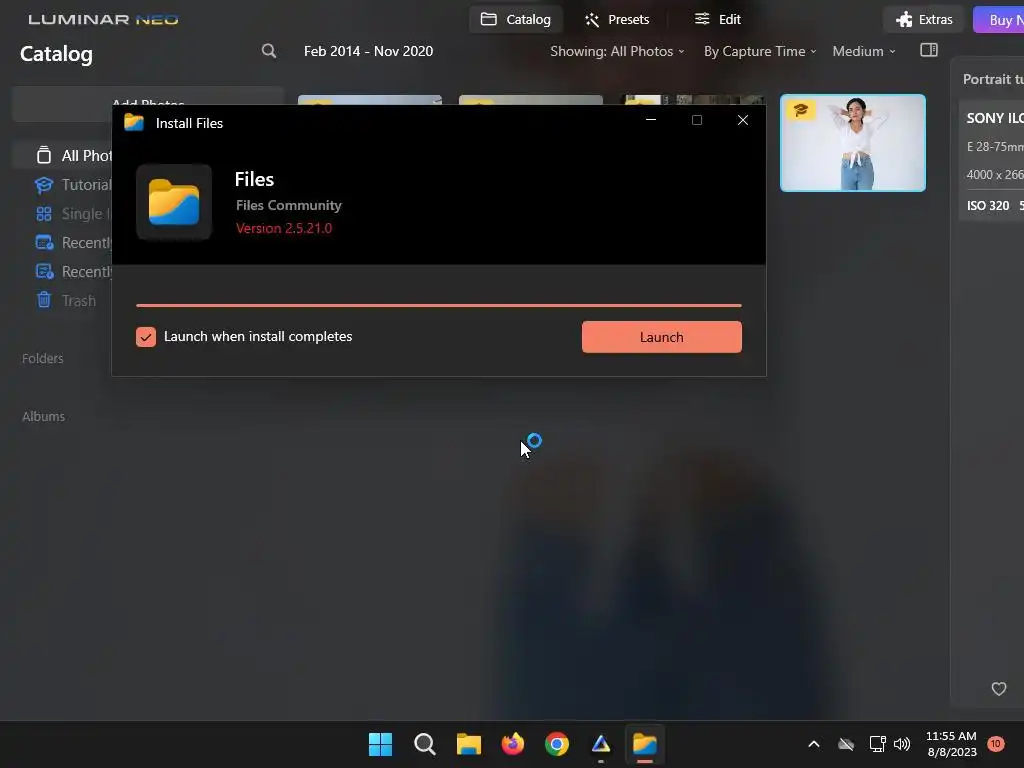Open the Medium thumbnail size dropdown
This screenshot has width=1024, height=768.
click(864, 51)
